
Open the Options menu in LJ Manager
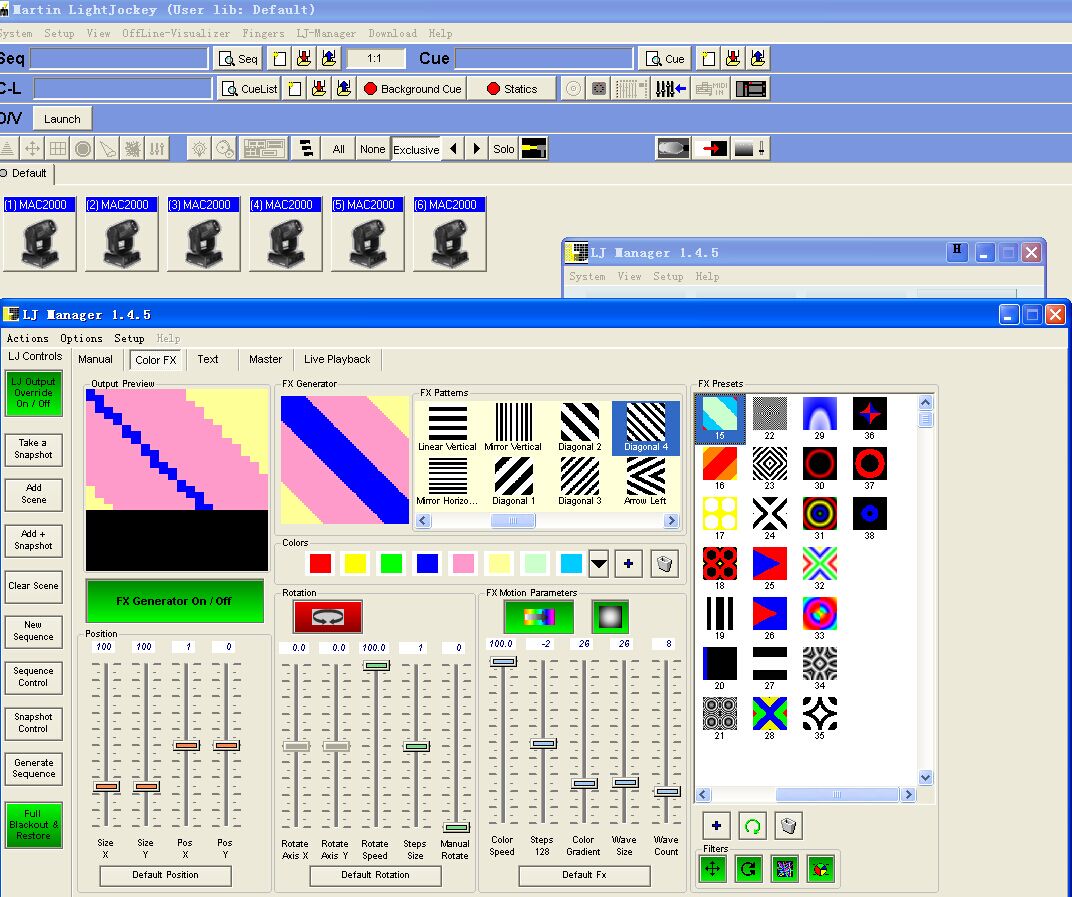point(81,338)
